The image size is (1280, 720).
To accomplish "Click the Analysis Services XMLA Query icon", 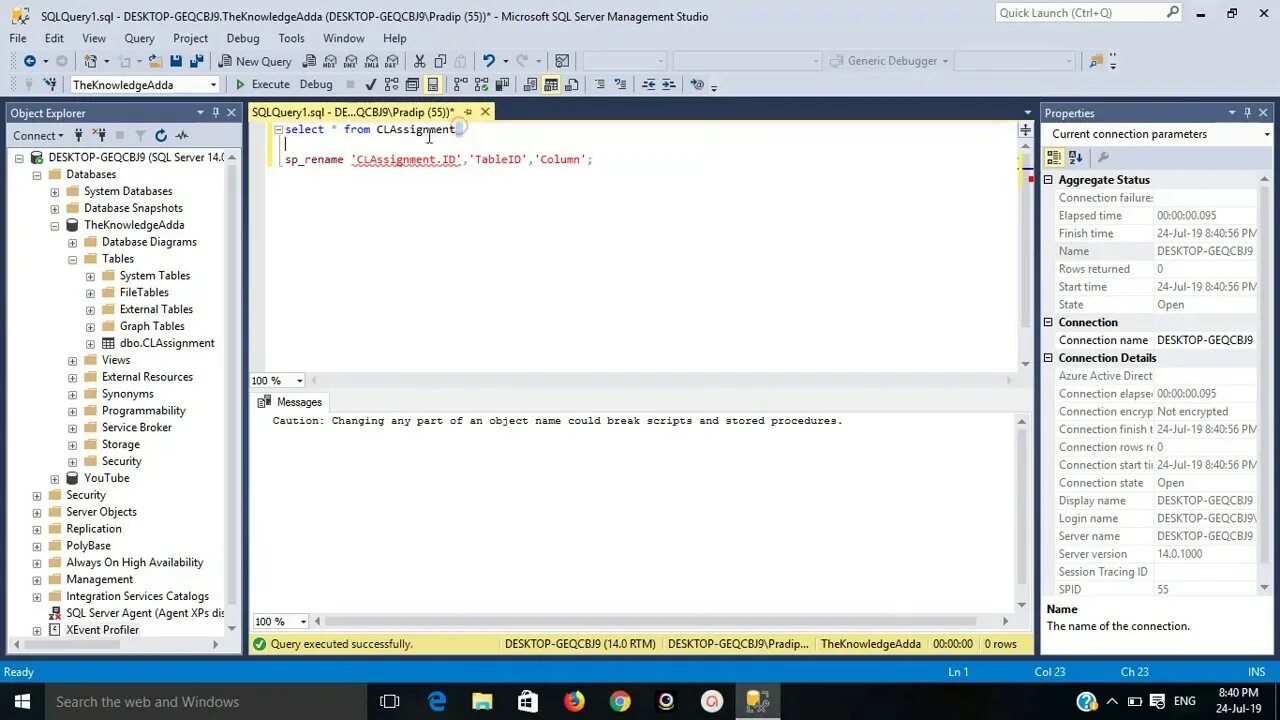I will [371, 61].
